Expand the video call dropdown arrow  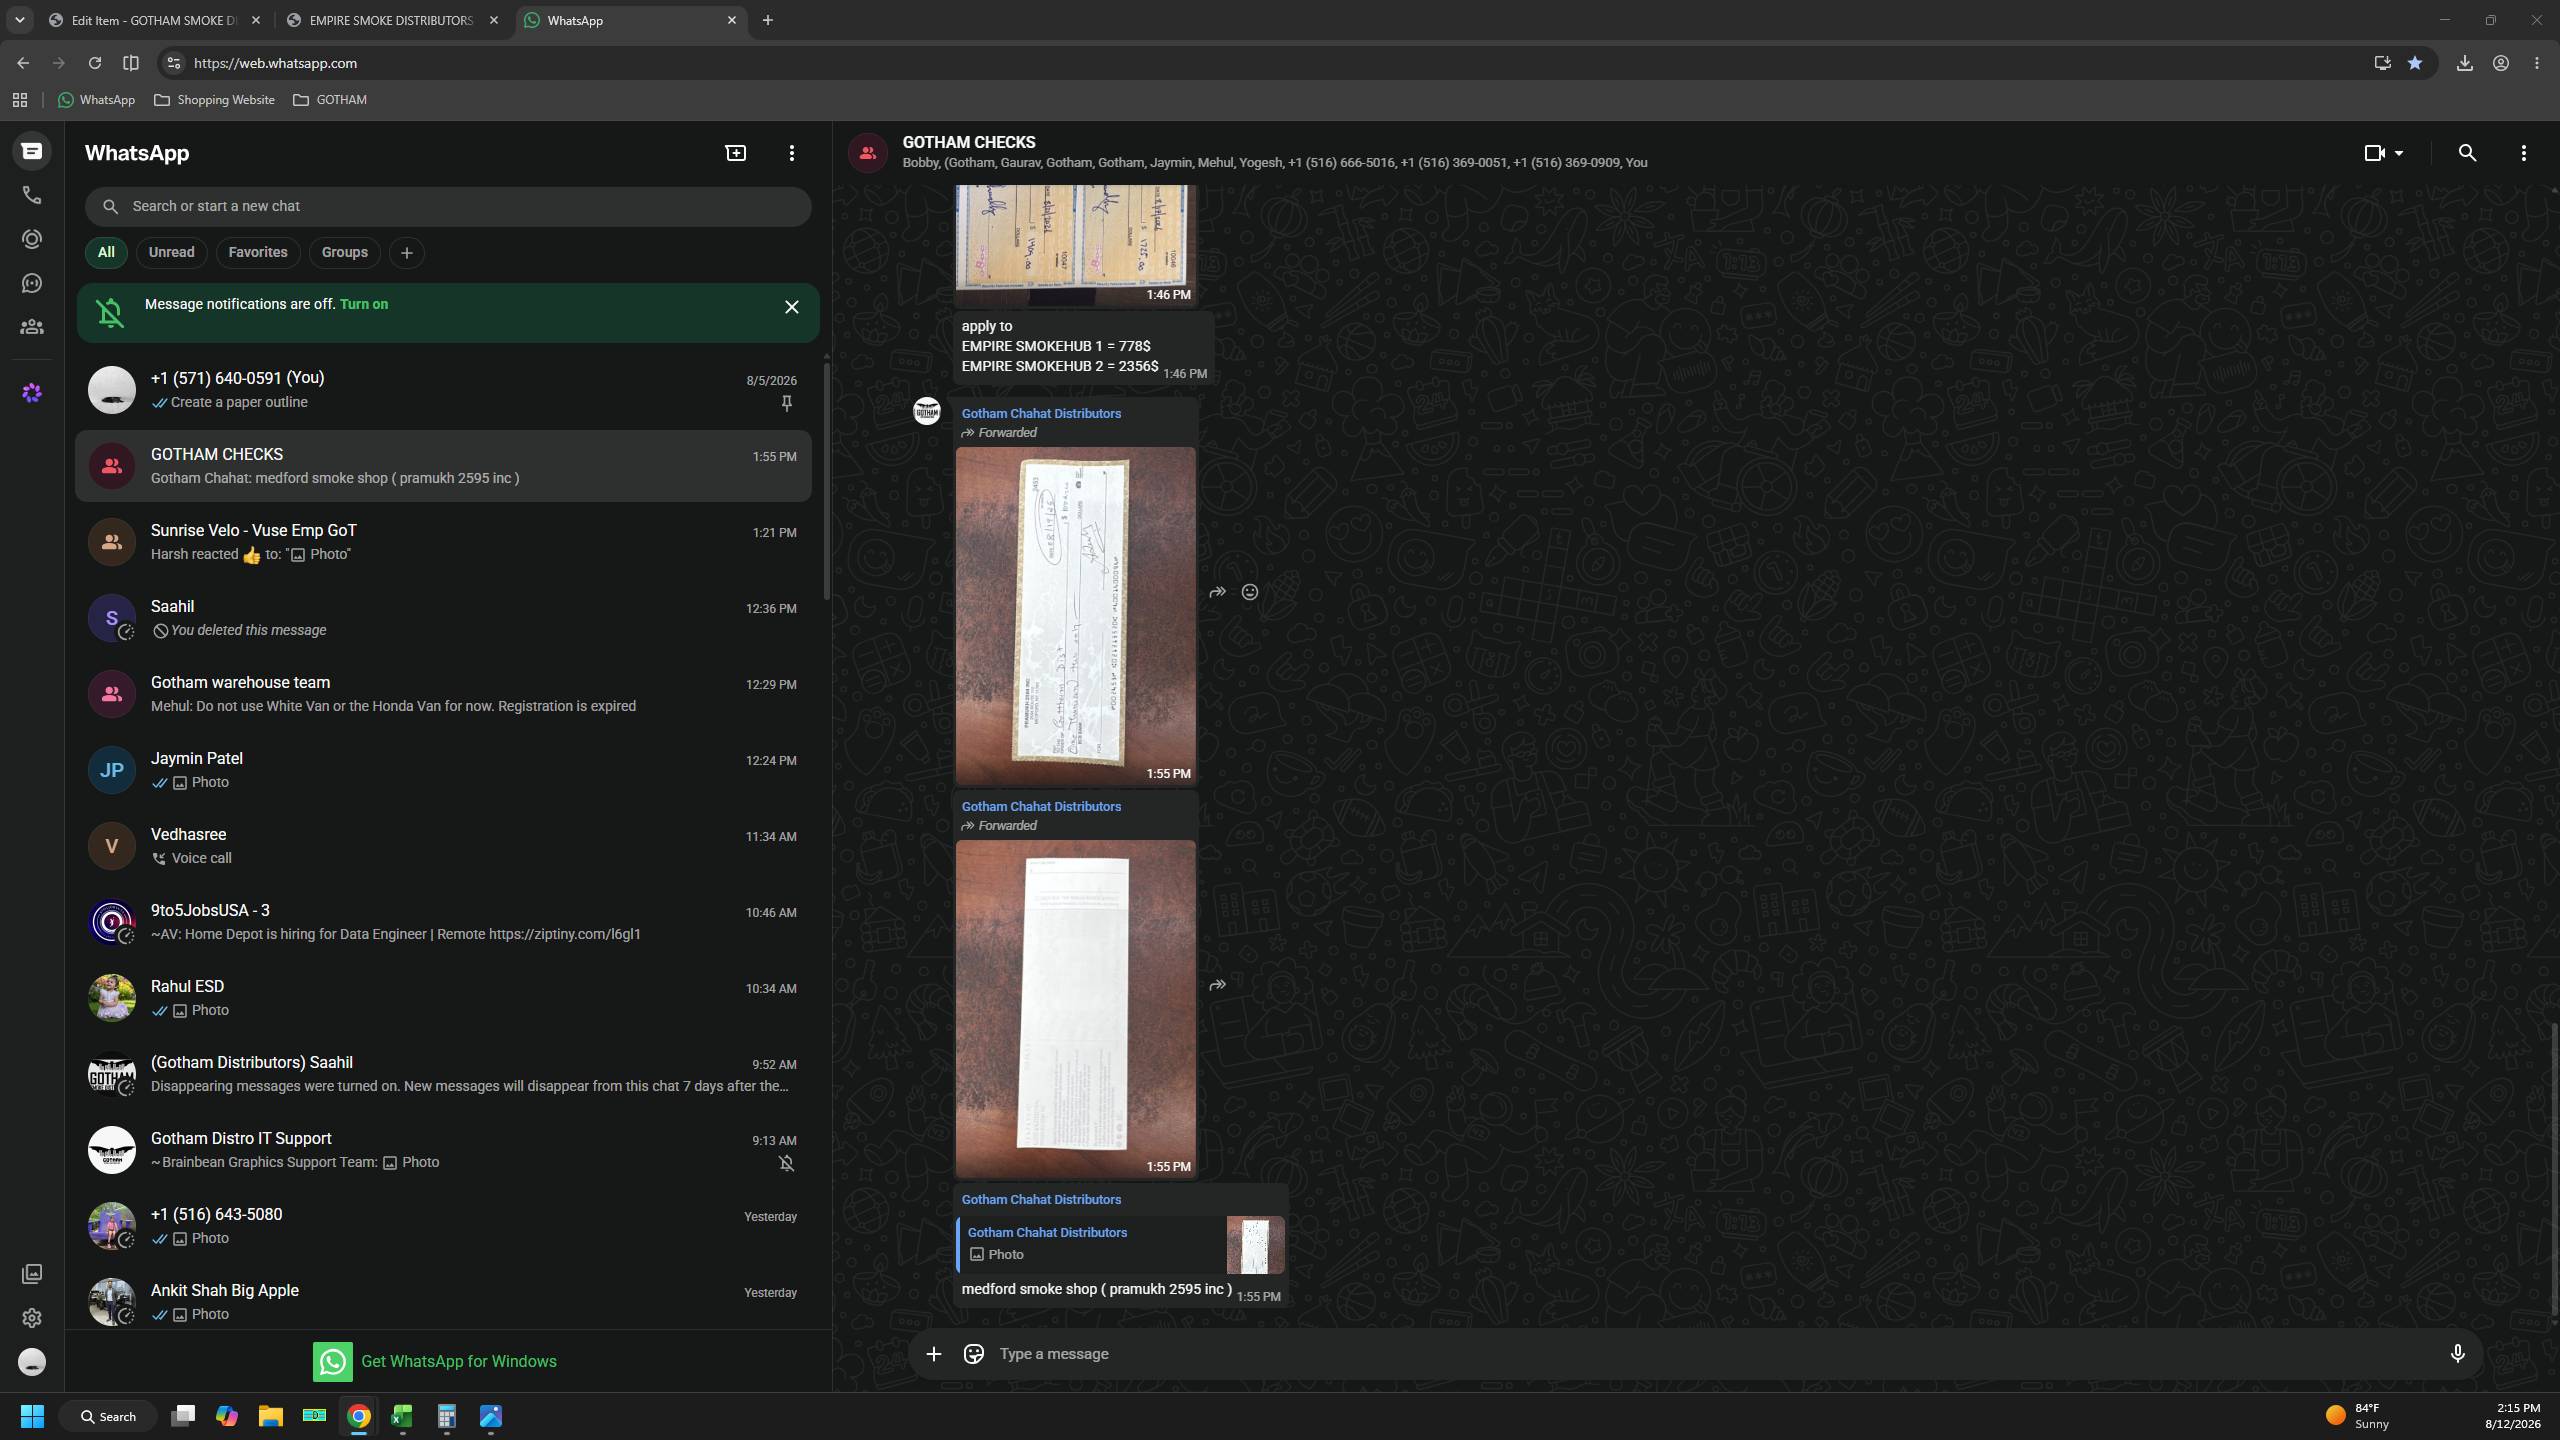(x=2399, y=153)
